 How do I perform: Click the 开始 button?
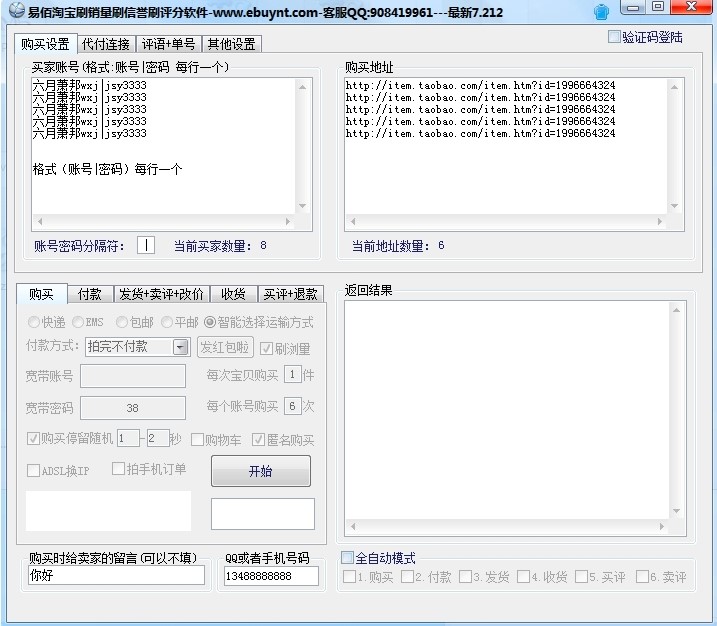pyautogui.click(x=261, y=471)
